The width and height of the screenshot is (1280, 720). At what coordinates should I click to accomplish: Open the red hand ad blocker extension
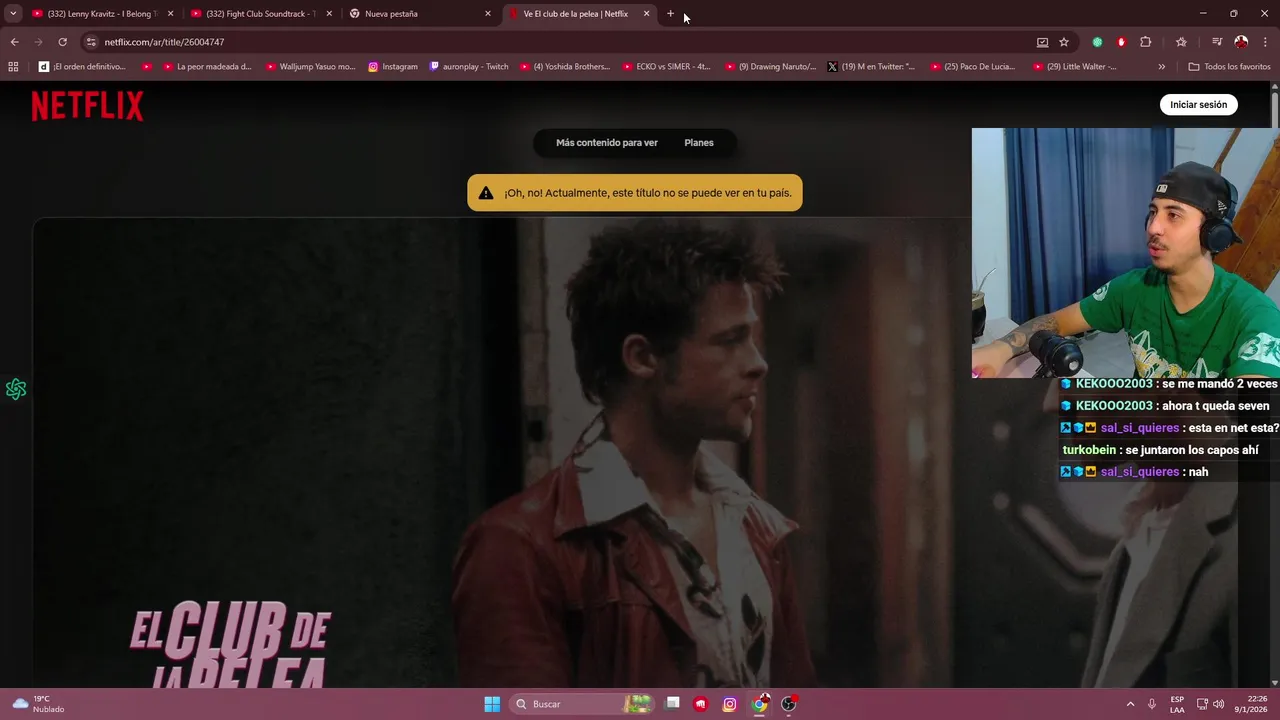coord(1121,42)
